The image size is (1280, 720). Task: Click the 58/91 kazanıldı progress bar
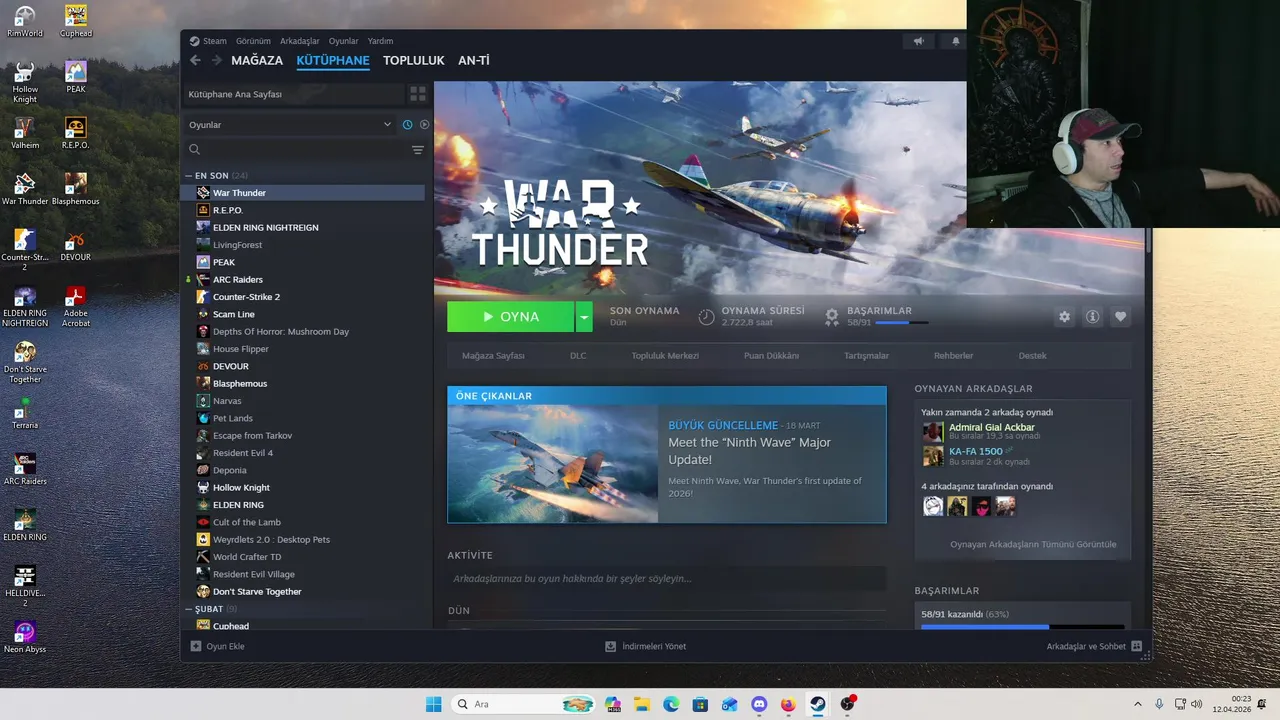point(1021,627)
